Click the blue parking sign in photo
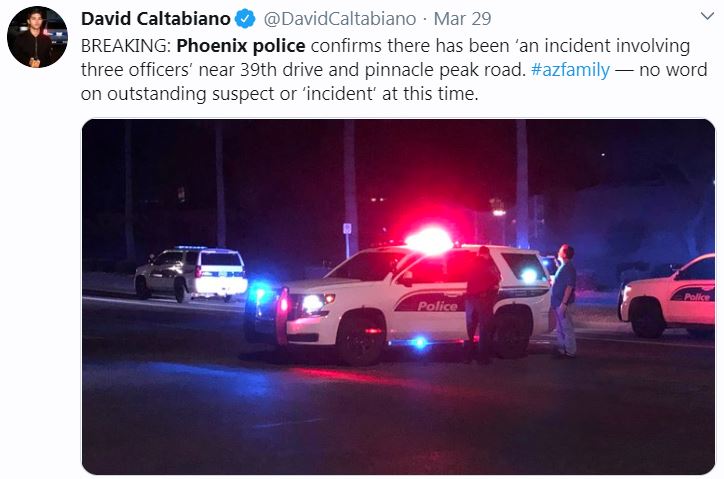This screenshot has height=479, width=724. [347, 229]
